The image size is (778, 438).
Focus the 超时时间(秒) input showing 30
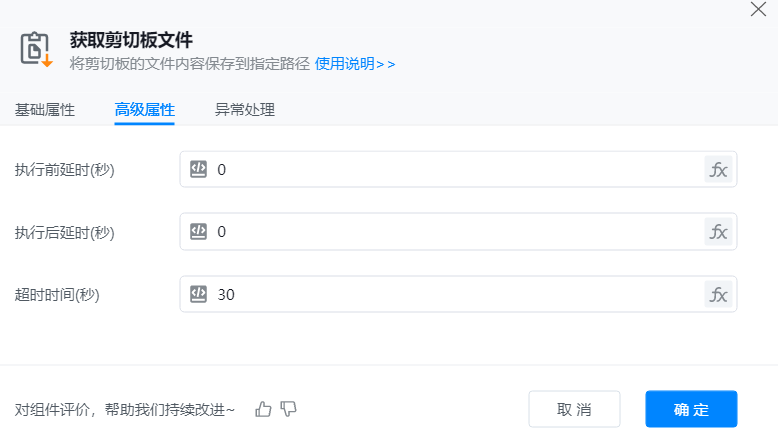tap(450, 294)
